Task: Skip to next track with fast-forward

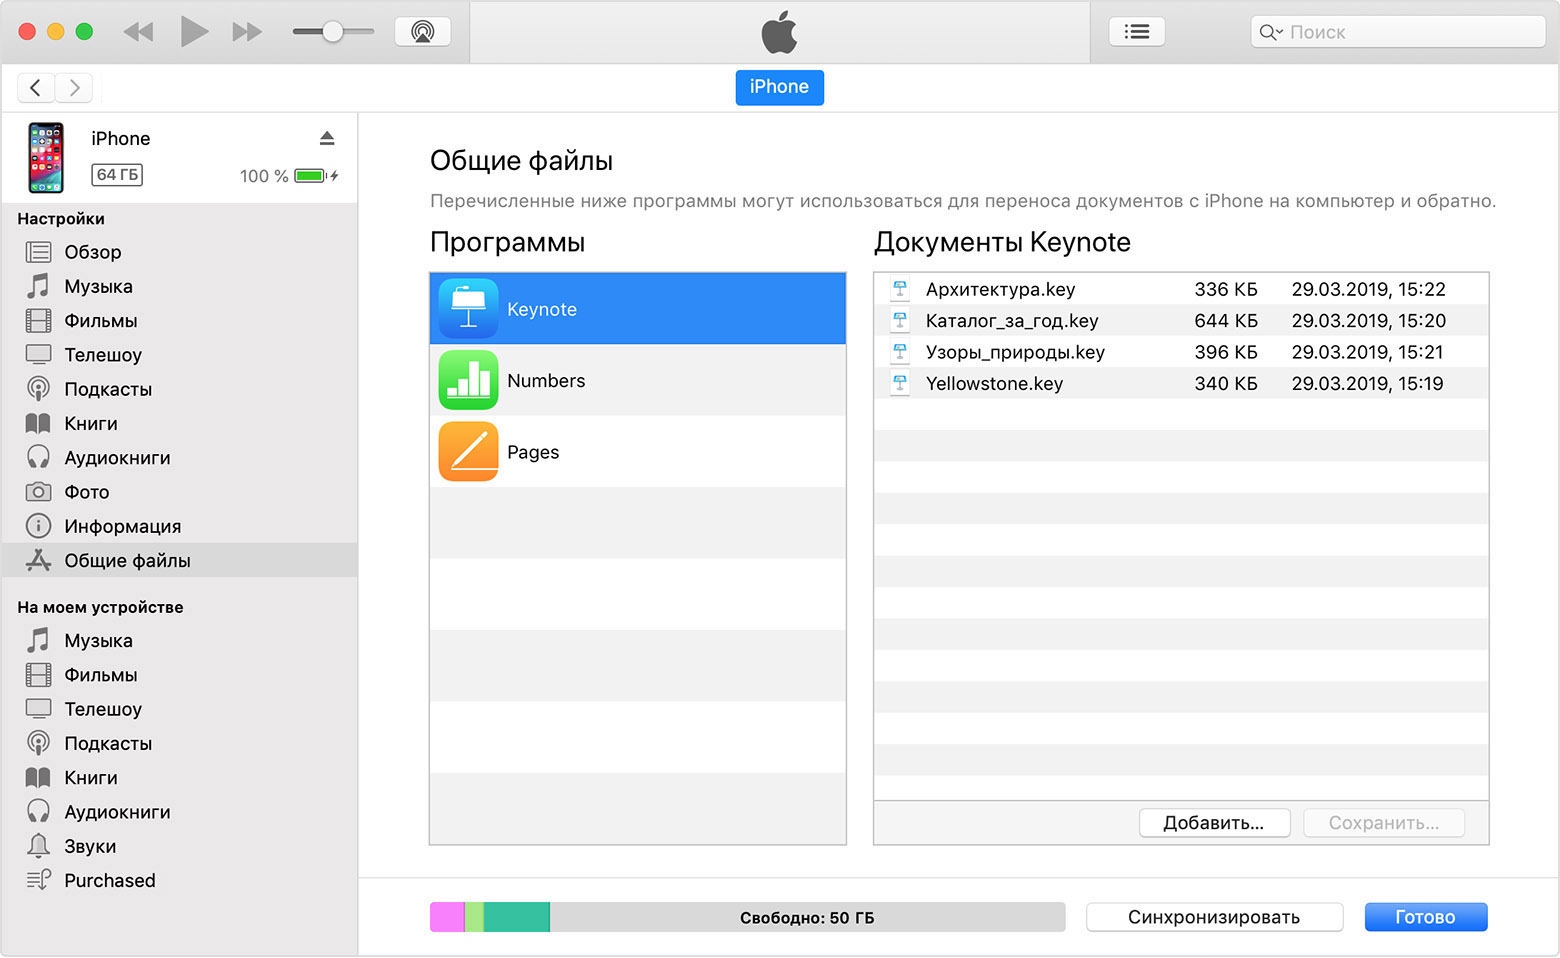Action: coord(247,32)
